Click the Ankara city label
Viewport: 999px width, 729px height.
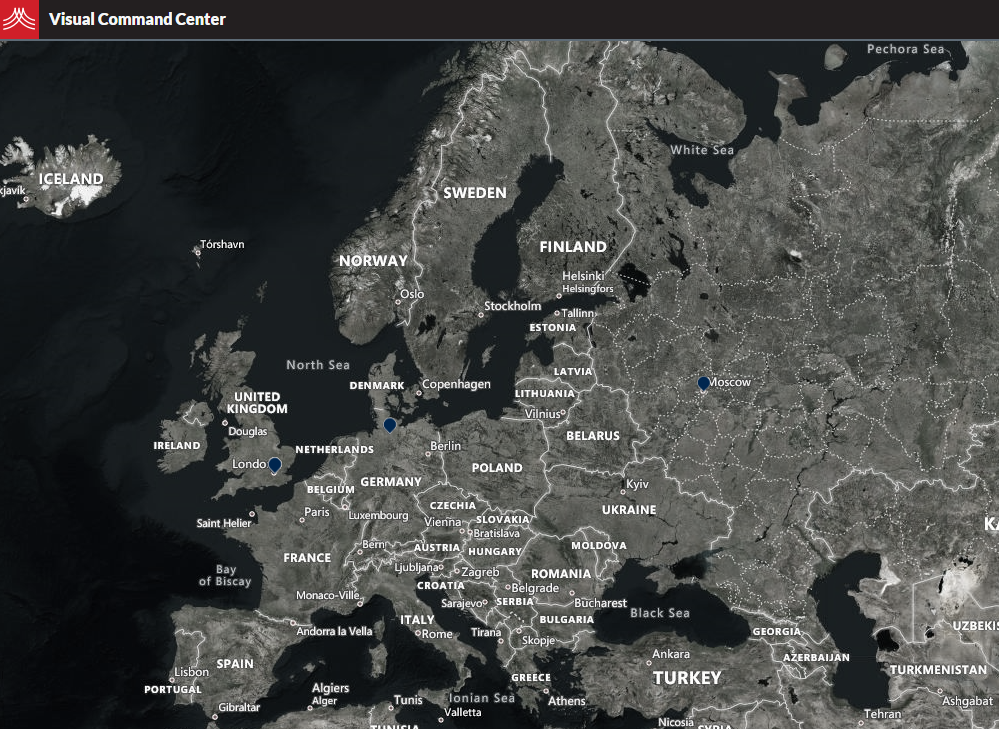(x=671, y=654)
